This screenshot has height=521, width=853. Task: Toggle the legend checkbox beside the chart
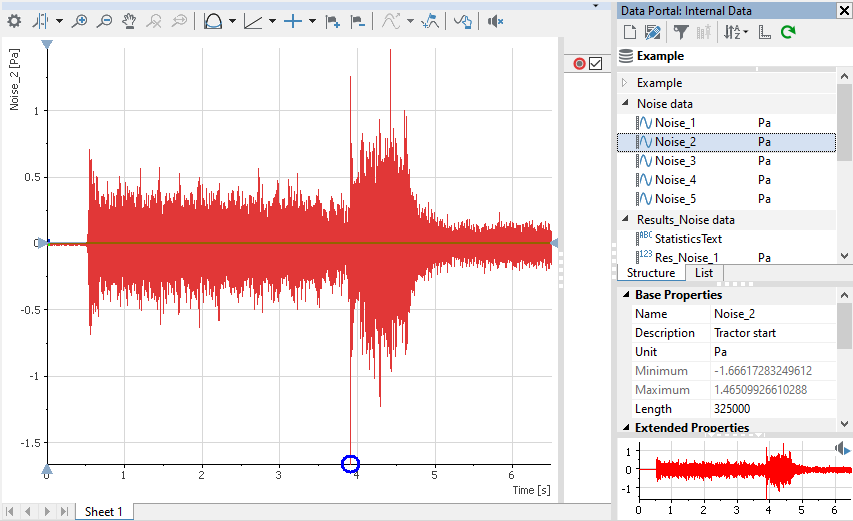pyautogui.click(x=596, y=64)
